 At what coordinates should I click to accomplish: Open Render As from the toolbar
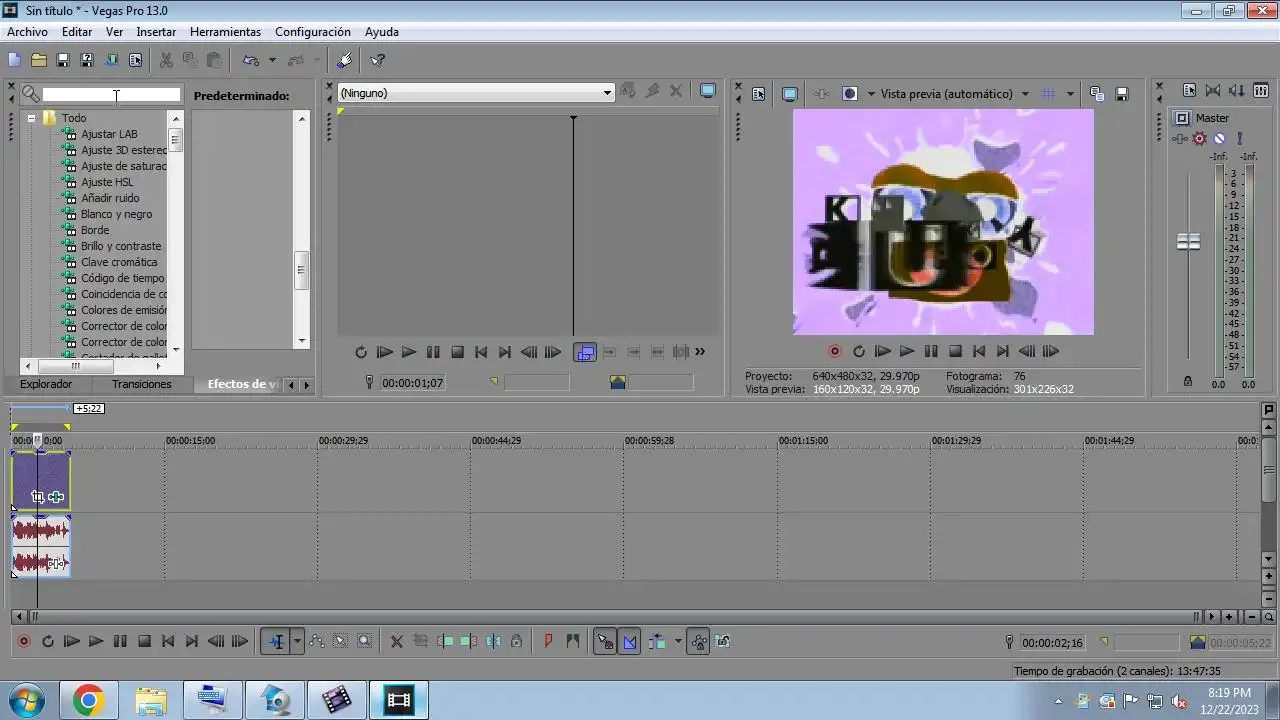(x=111, y=60)
